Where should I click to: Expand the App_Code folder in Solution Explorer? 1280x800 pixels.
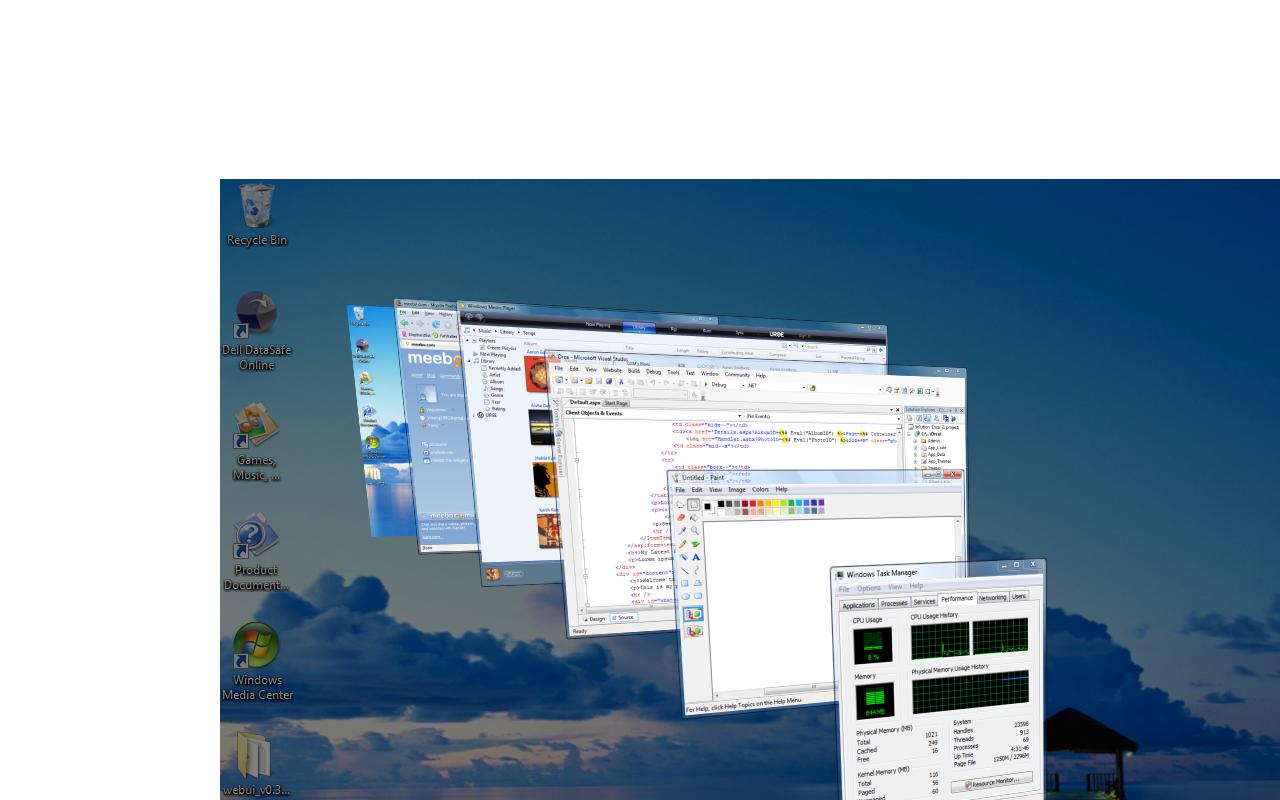[x=915, y=447]
